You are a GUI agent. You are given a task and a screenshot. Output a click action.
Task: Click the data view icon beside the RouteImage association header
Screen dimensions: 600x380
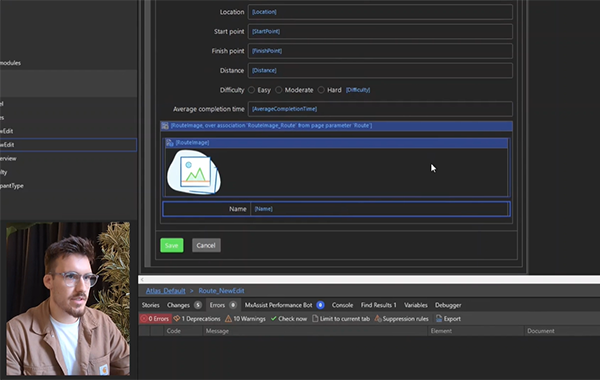(165, 126)
